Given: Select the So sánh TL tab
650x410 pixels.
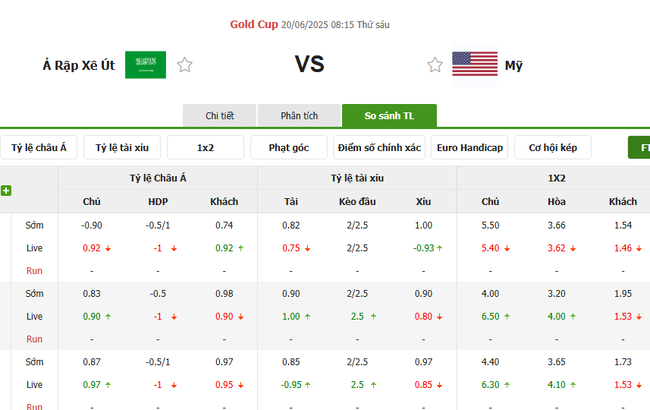Looking at the screenshot, I should 383,116.
